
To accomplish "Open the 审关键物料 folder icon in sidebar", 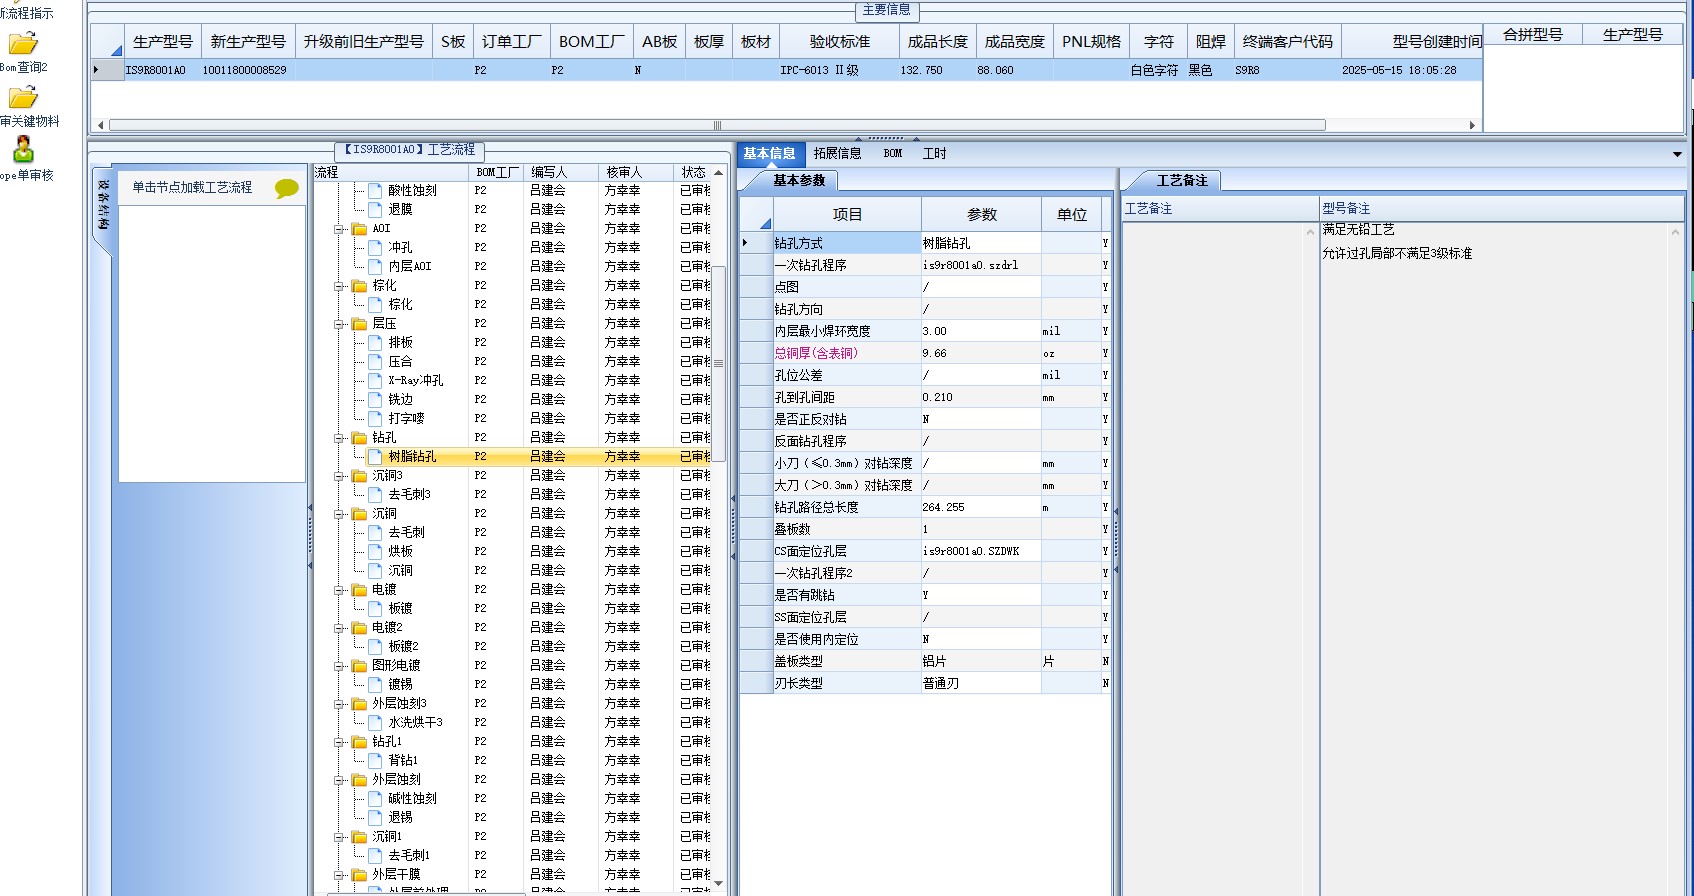I will [x=23, y=98].
